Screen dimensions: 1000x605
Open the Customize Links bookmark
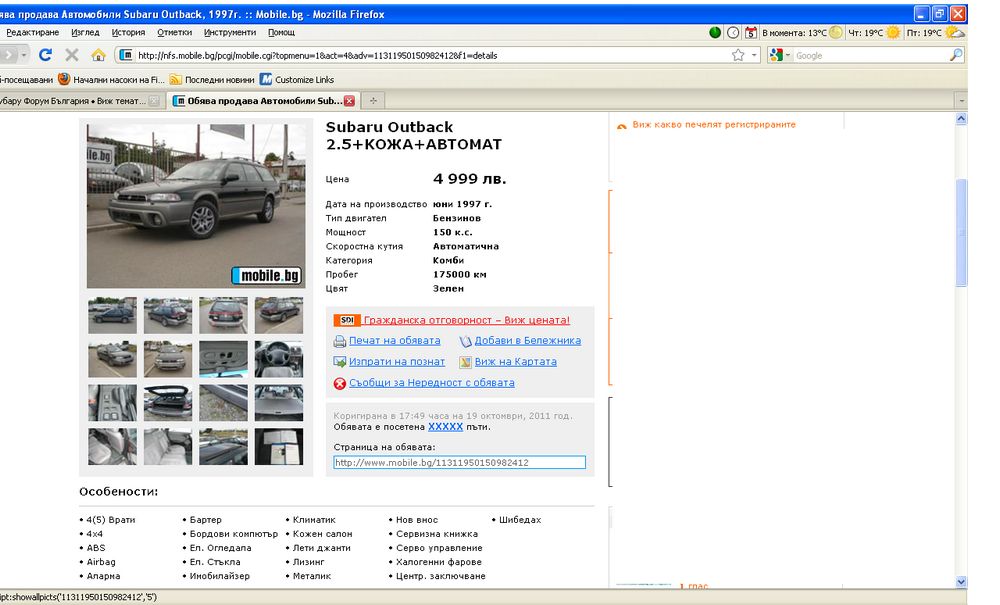(x=297, y=80)
